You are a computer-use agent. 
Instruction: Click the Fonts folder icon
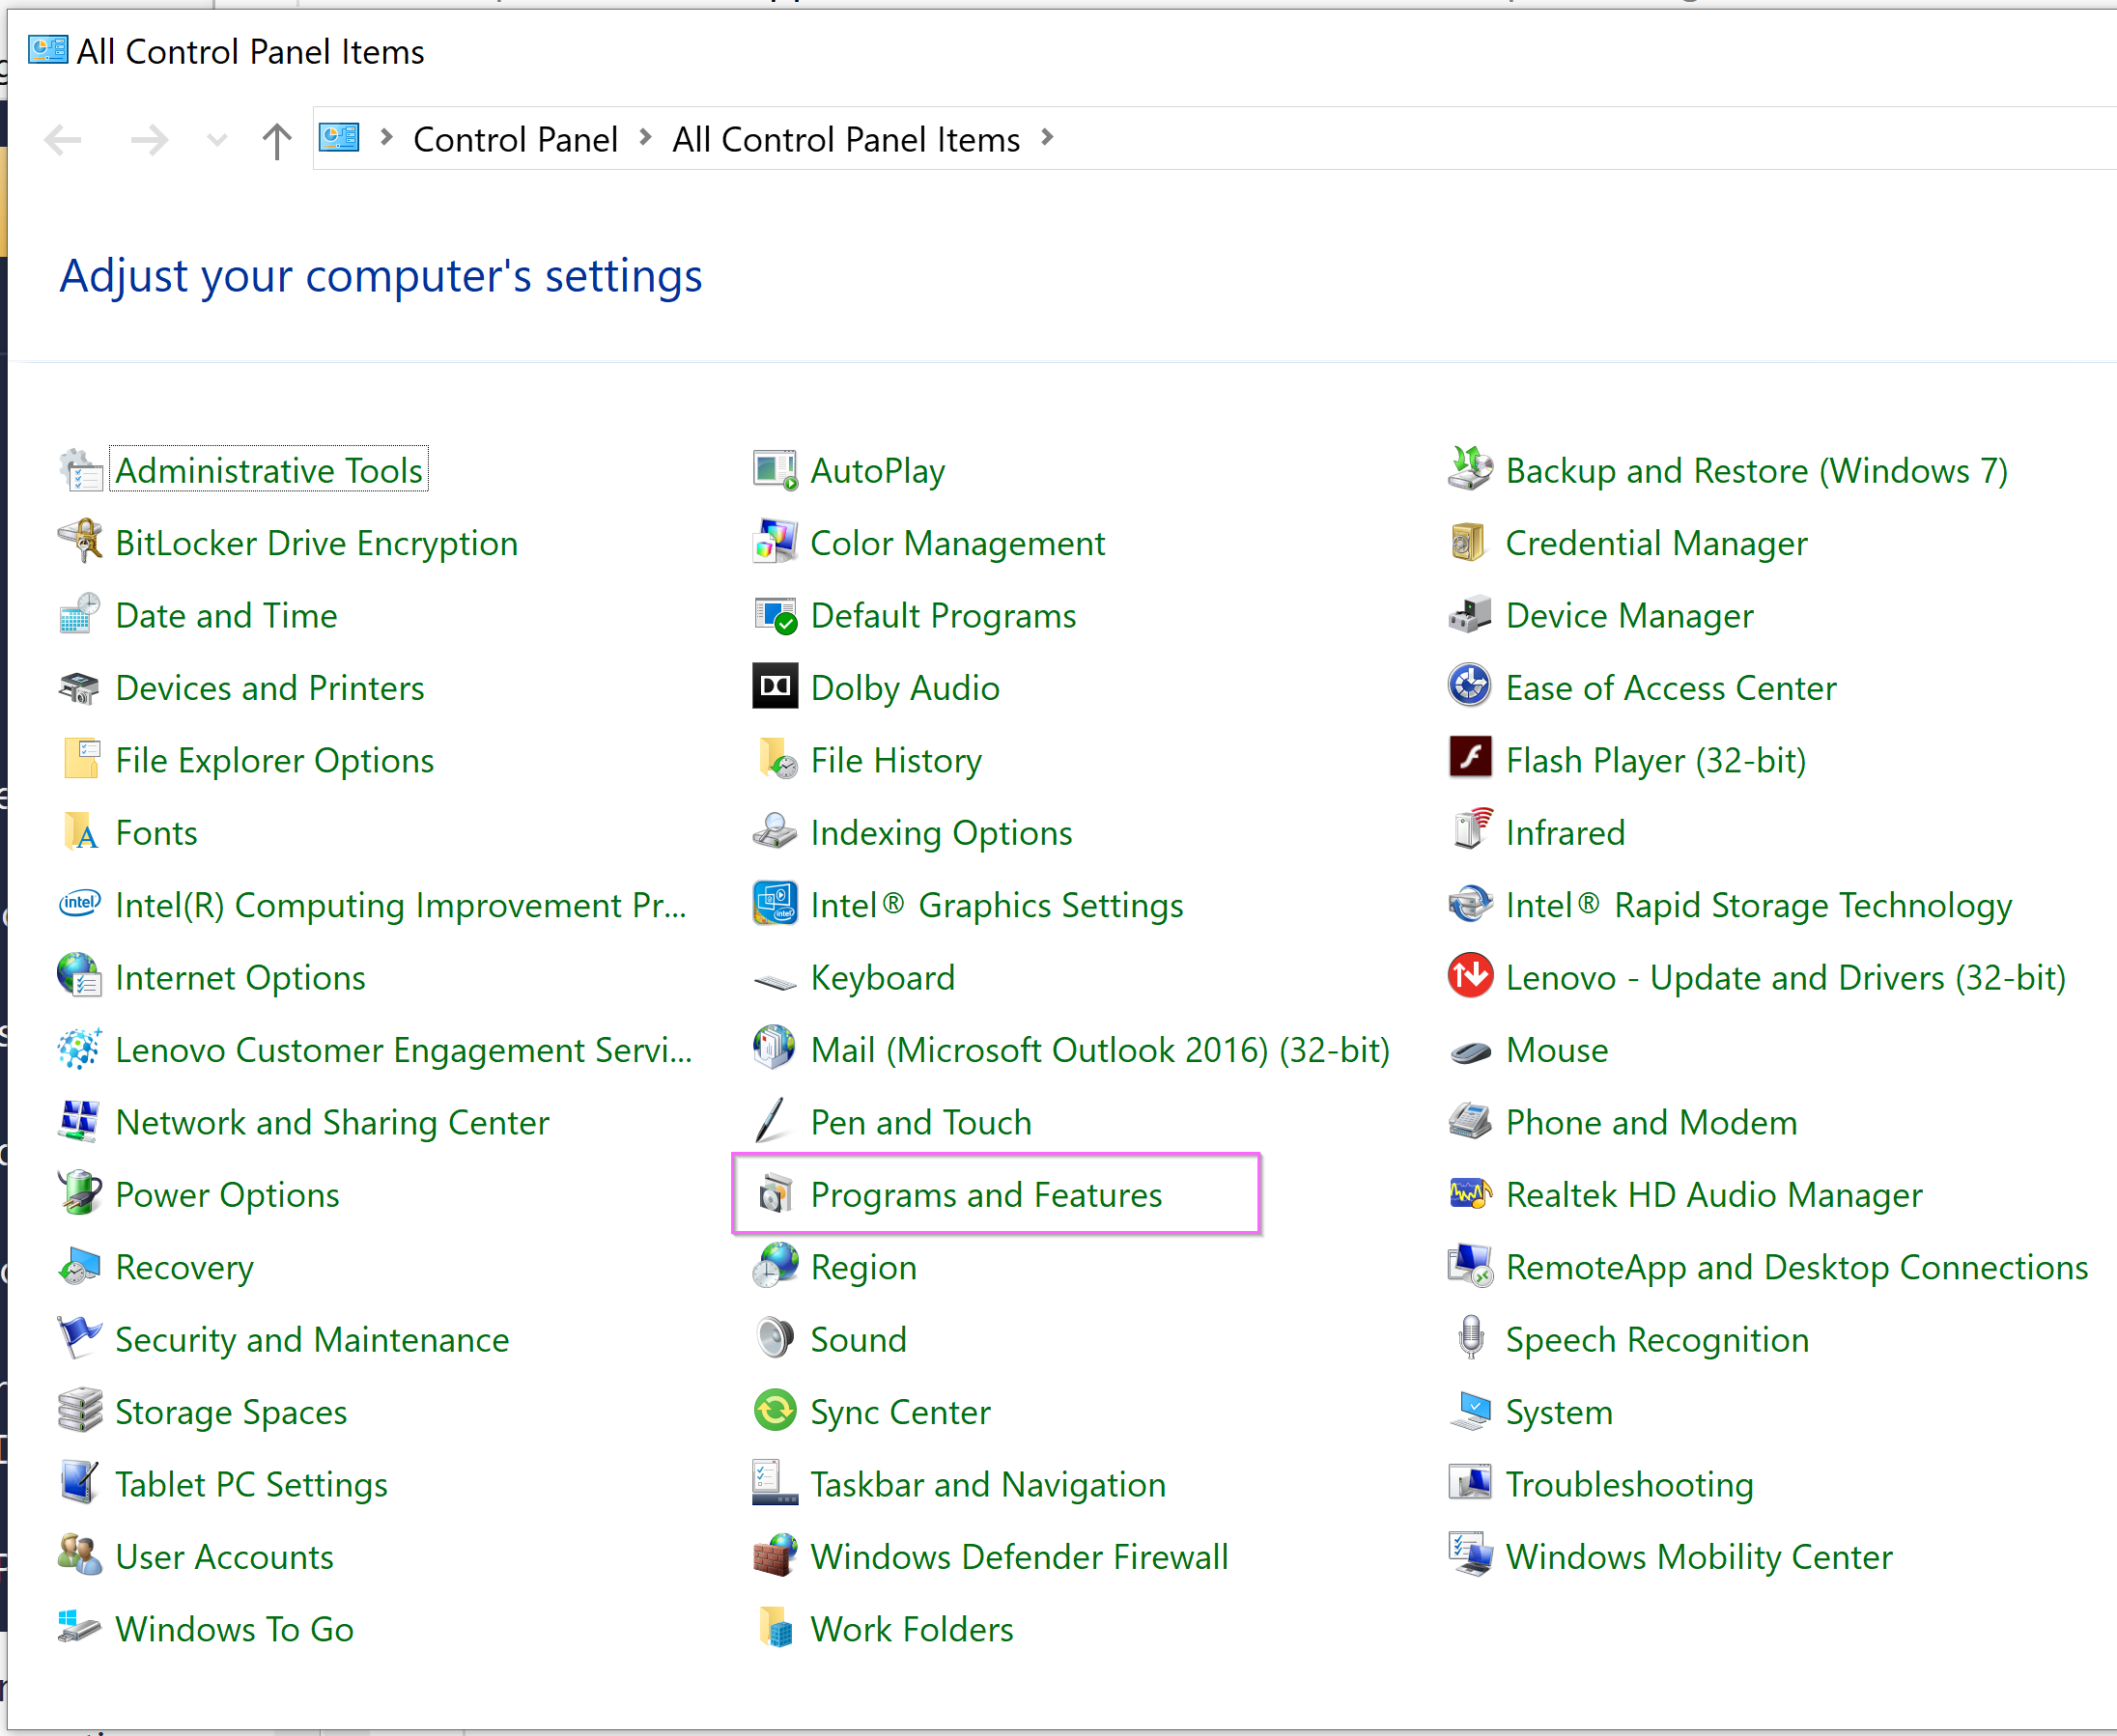point(80,832)
